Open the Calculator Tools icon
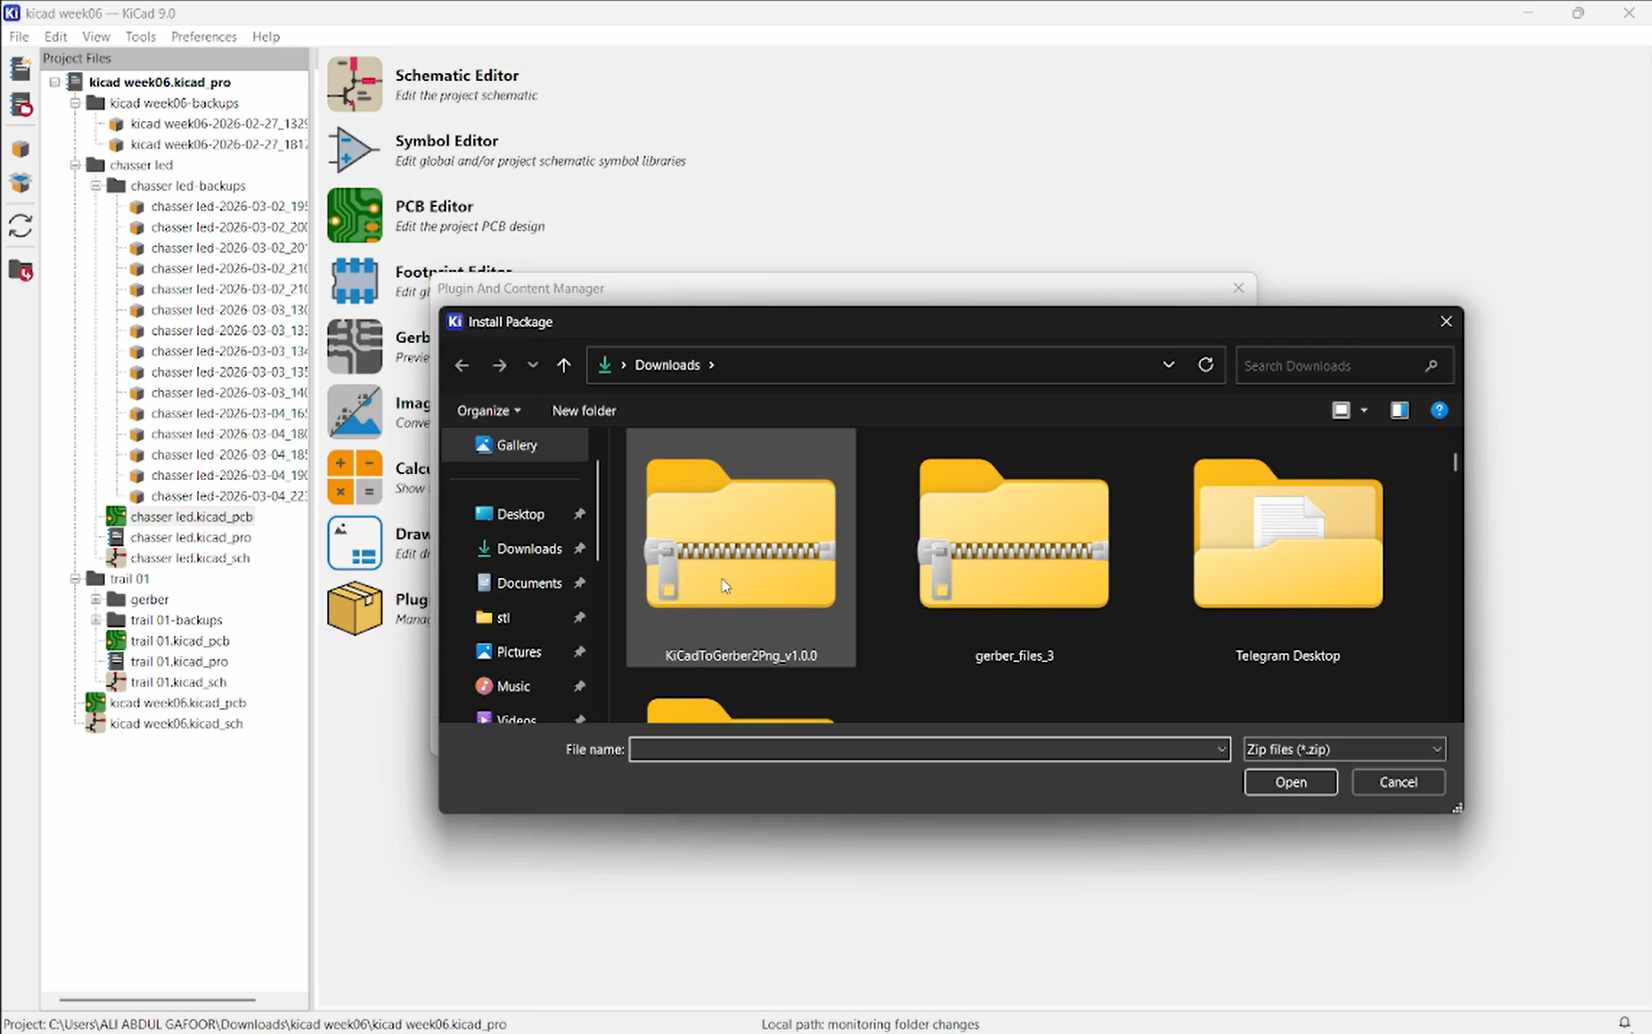 [x=354, y=477]
